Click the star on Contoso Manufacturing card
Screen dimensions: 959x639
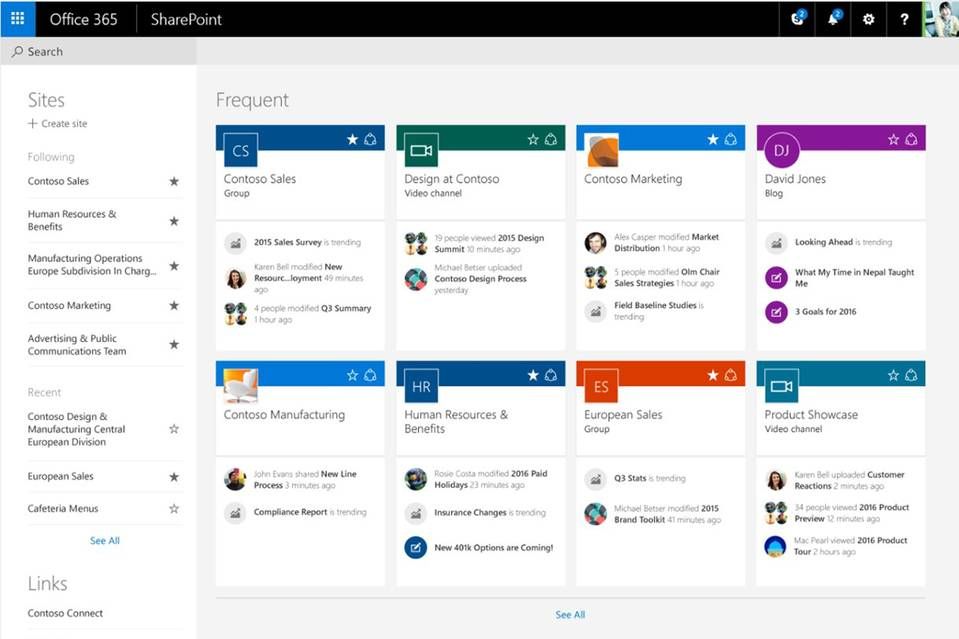point(352,375)
